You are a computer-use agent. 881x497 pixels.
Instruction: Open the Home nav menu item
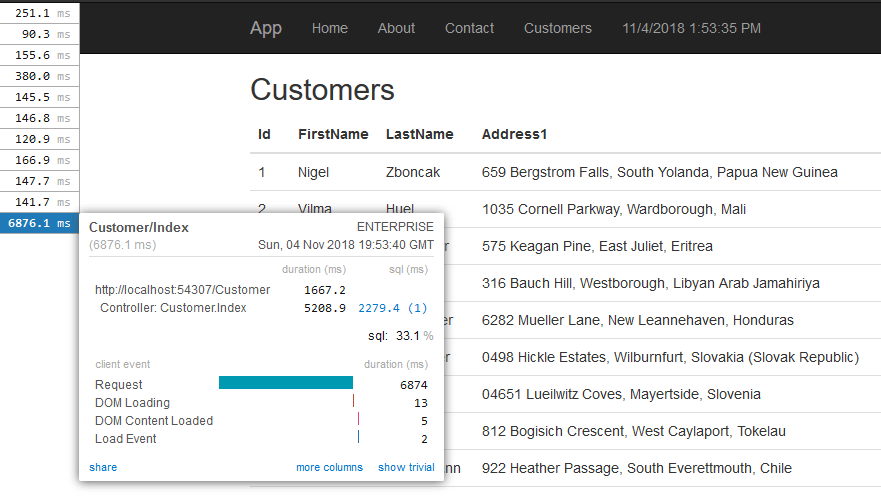pyautogui.click(x=329, y=28)
